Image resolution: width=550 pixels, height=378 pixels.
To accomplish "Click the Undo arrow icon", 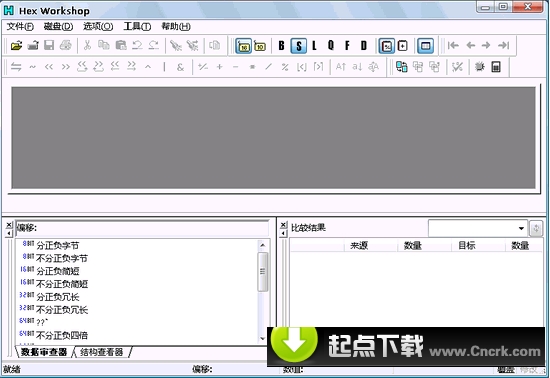I will point(137,46).
